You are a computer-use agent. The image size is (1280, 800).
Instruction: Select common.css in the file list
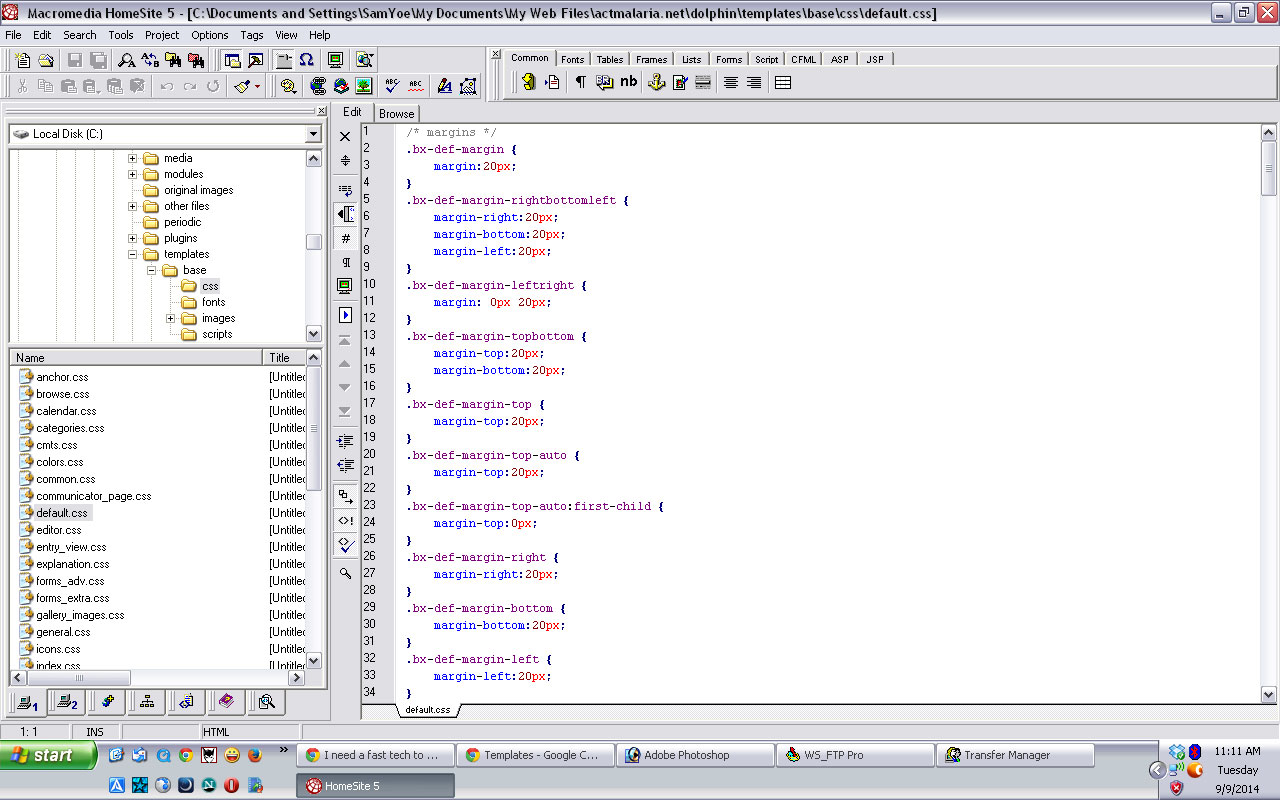coord(64,479)
